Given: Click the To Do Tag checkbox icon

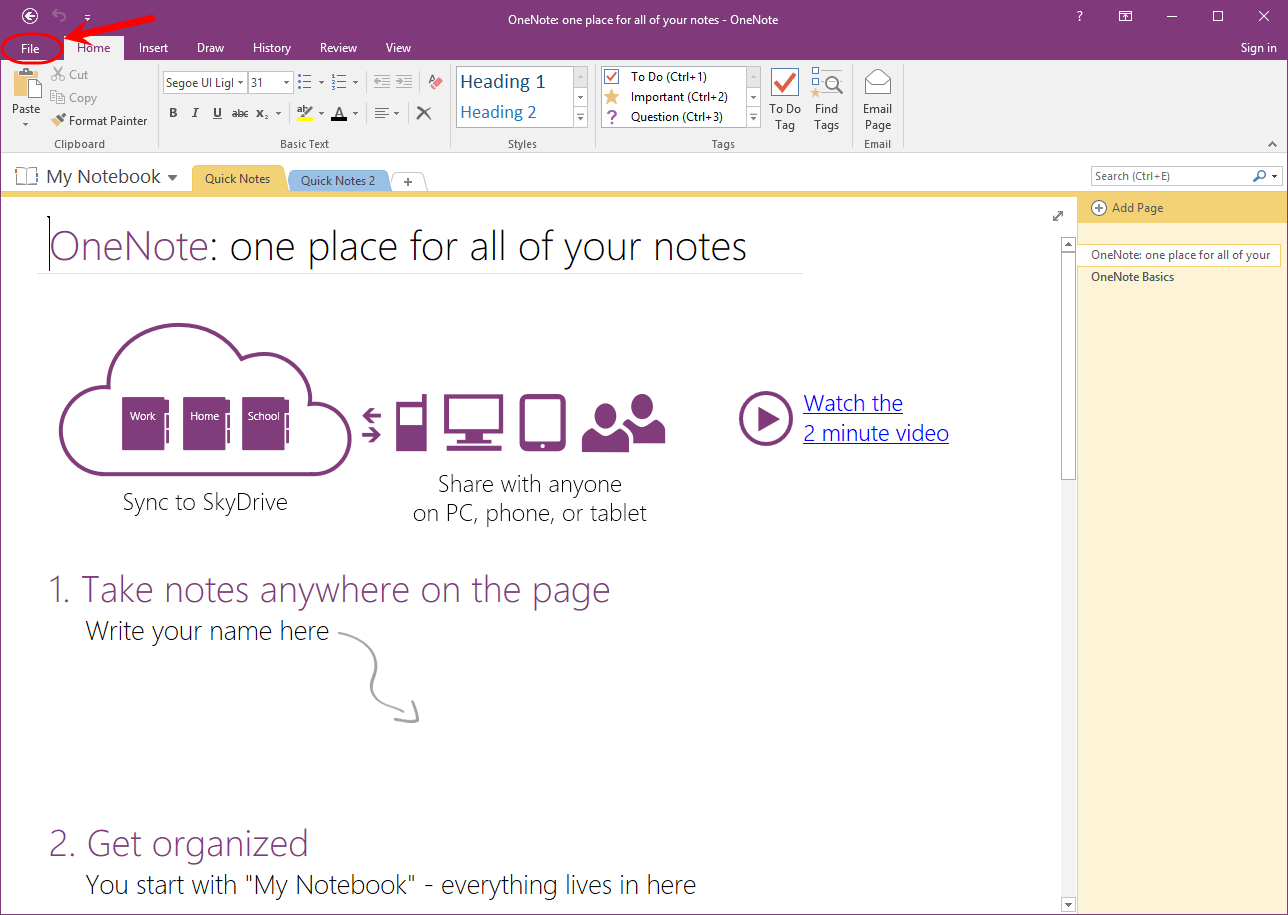Looking at the screenshot, I should coord(785,83).
